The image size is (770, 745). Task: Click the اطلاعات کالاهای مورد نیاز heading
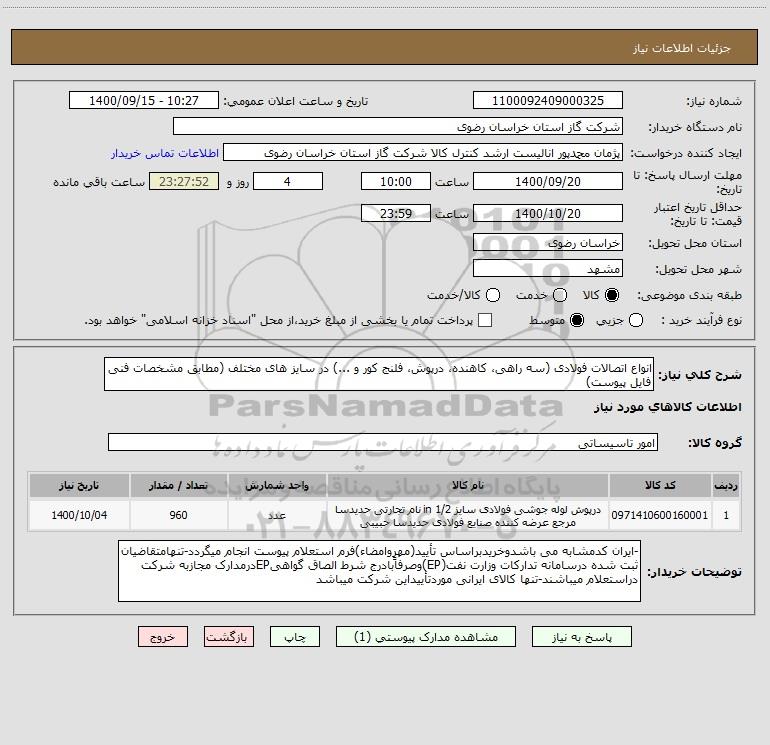(667, 407)
